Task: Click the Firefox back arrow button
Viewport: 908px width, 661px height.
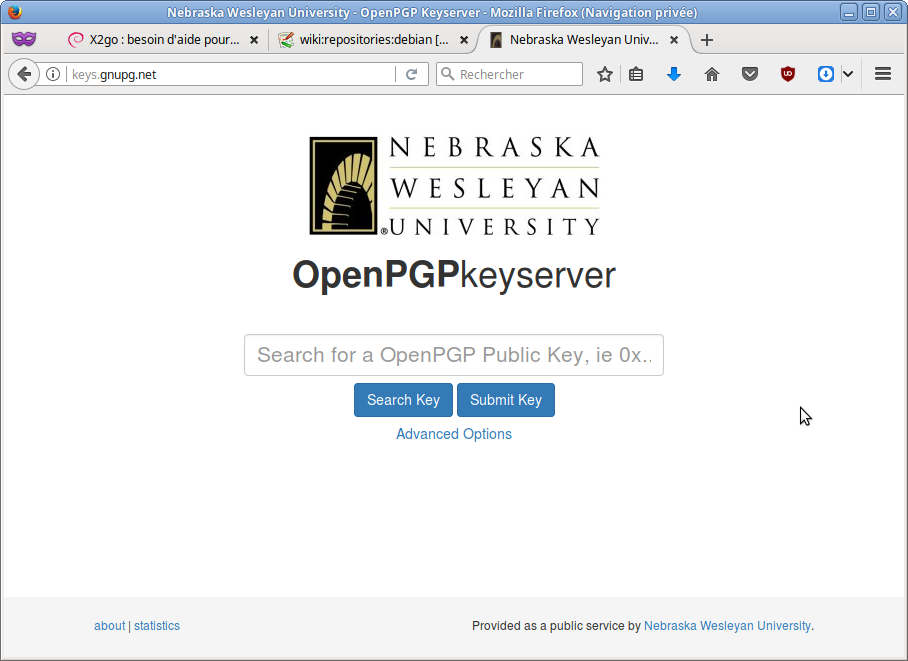Action: coord(24,74)
